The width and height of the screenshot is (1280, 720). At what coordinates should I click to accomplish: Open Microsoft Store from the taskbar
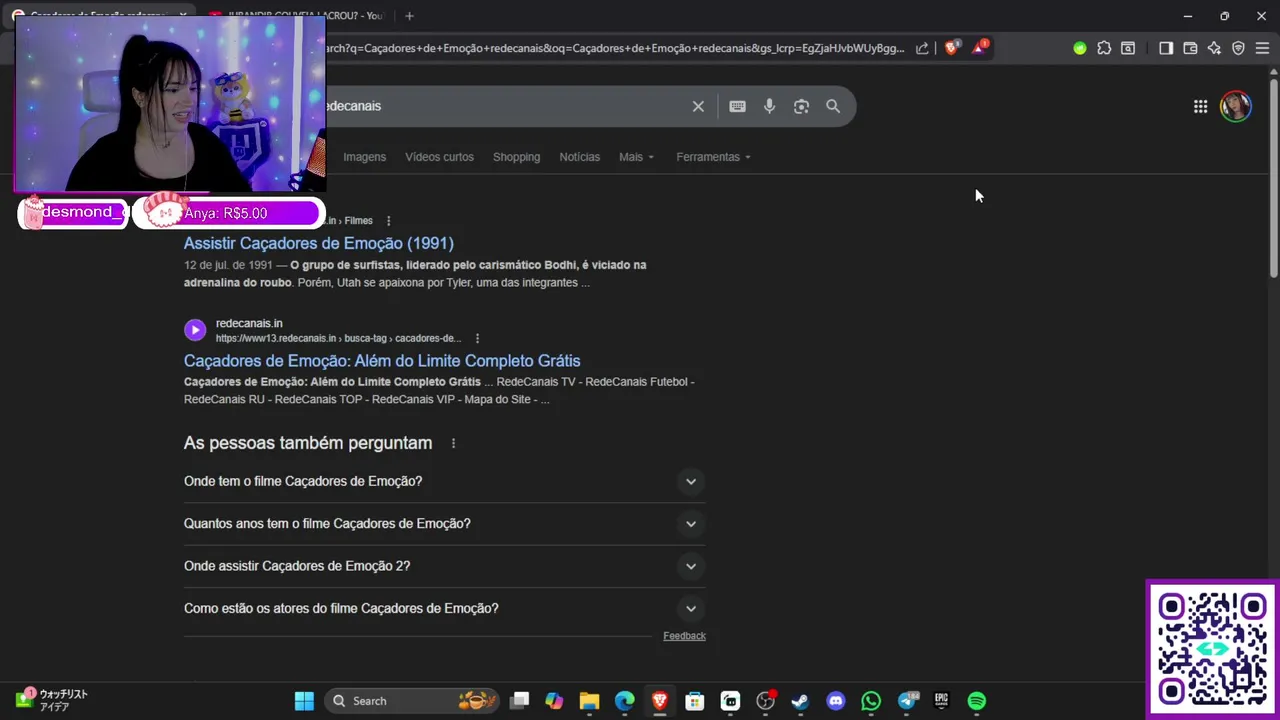click(x=695, y=701)
